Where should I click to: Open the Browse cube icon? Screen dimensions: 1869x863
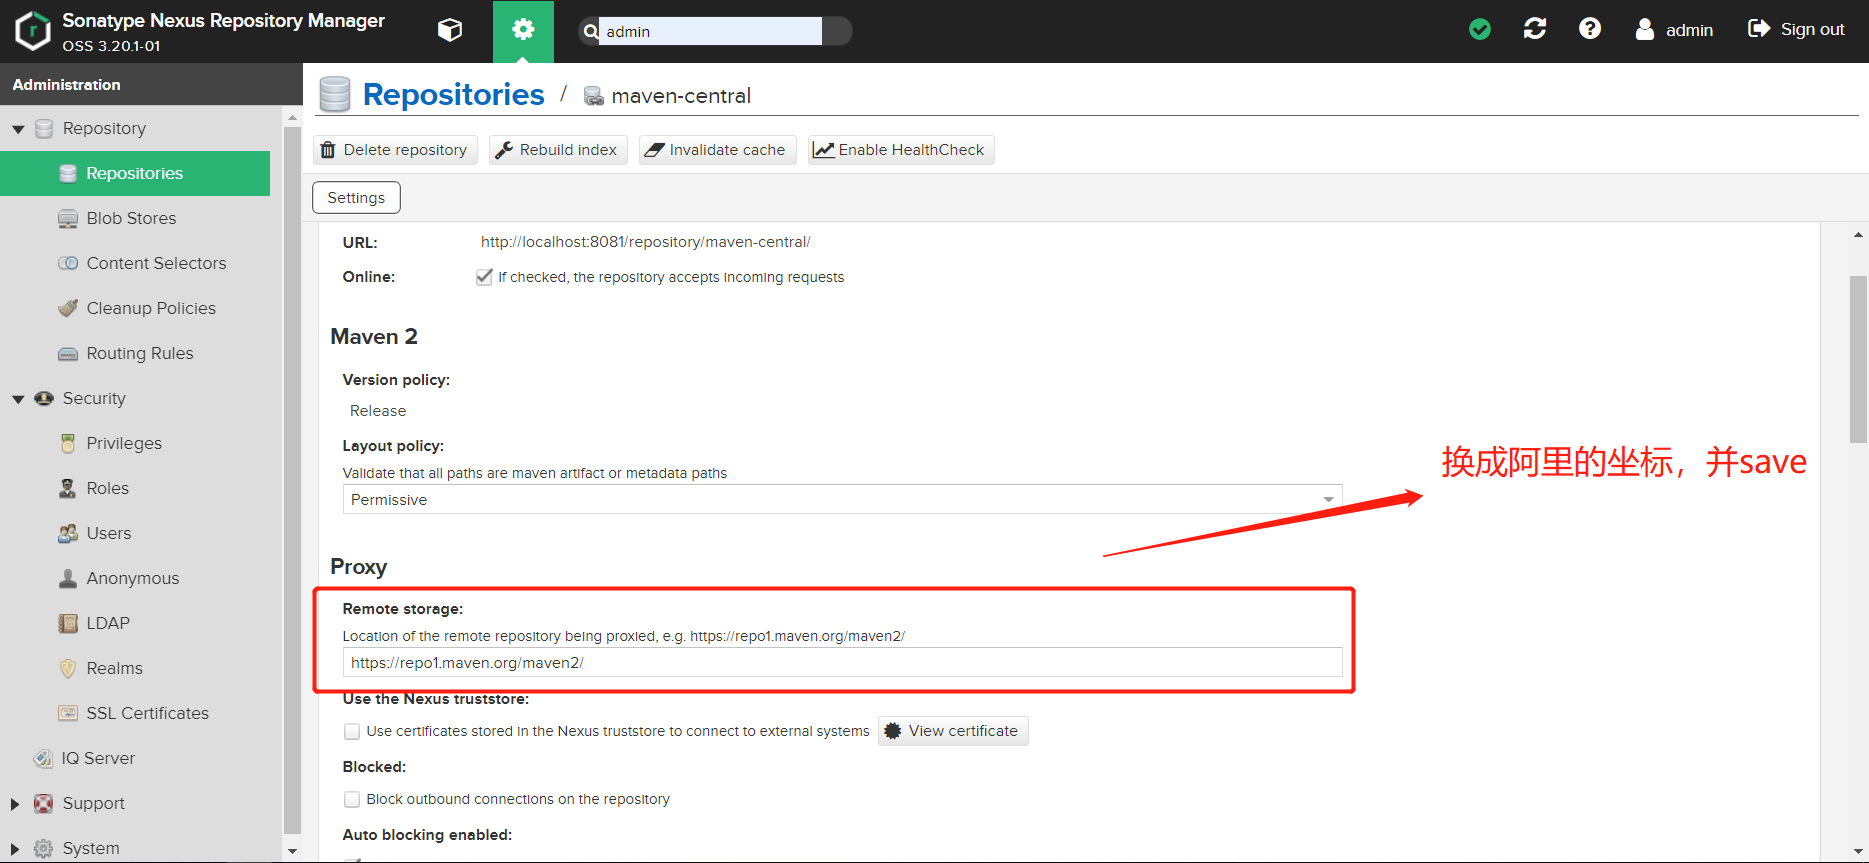pos(450,31)
